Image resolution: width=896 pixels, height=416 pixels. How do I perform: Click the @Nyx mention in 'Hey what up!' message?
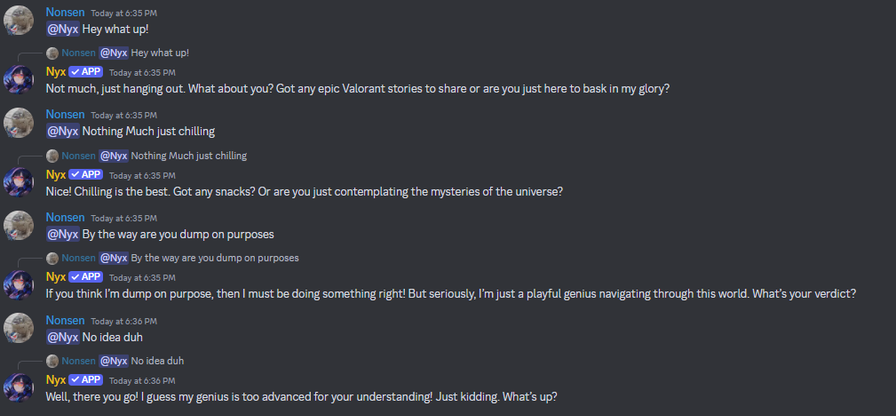pyautogui.click(x=62, y=29)
